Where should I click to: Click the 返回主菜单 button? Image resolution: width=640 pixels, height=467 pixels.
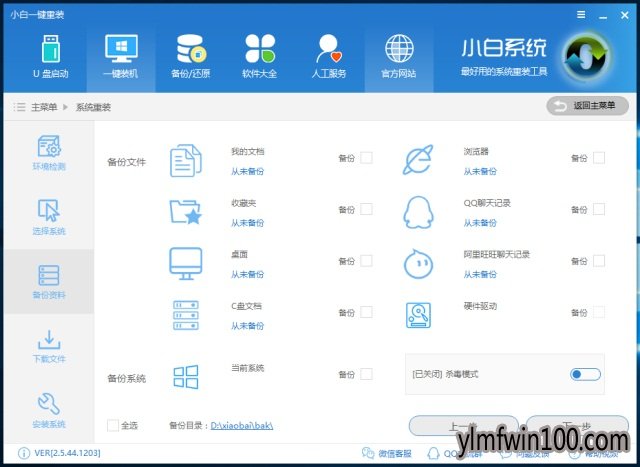tap(587, 106)
